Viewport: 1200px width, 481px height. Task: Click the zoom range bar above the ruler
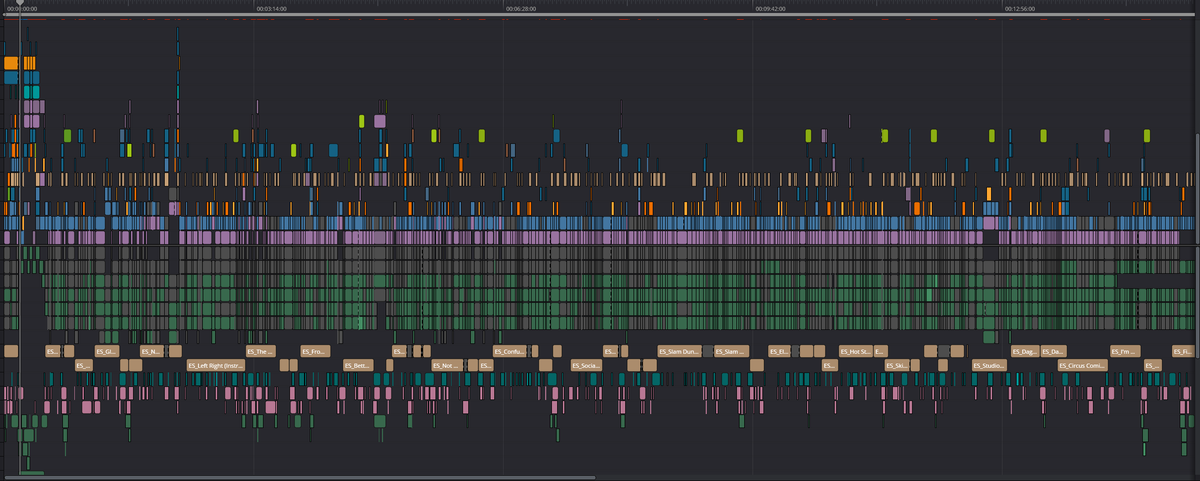pos(600,16)
